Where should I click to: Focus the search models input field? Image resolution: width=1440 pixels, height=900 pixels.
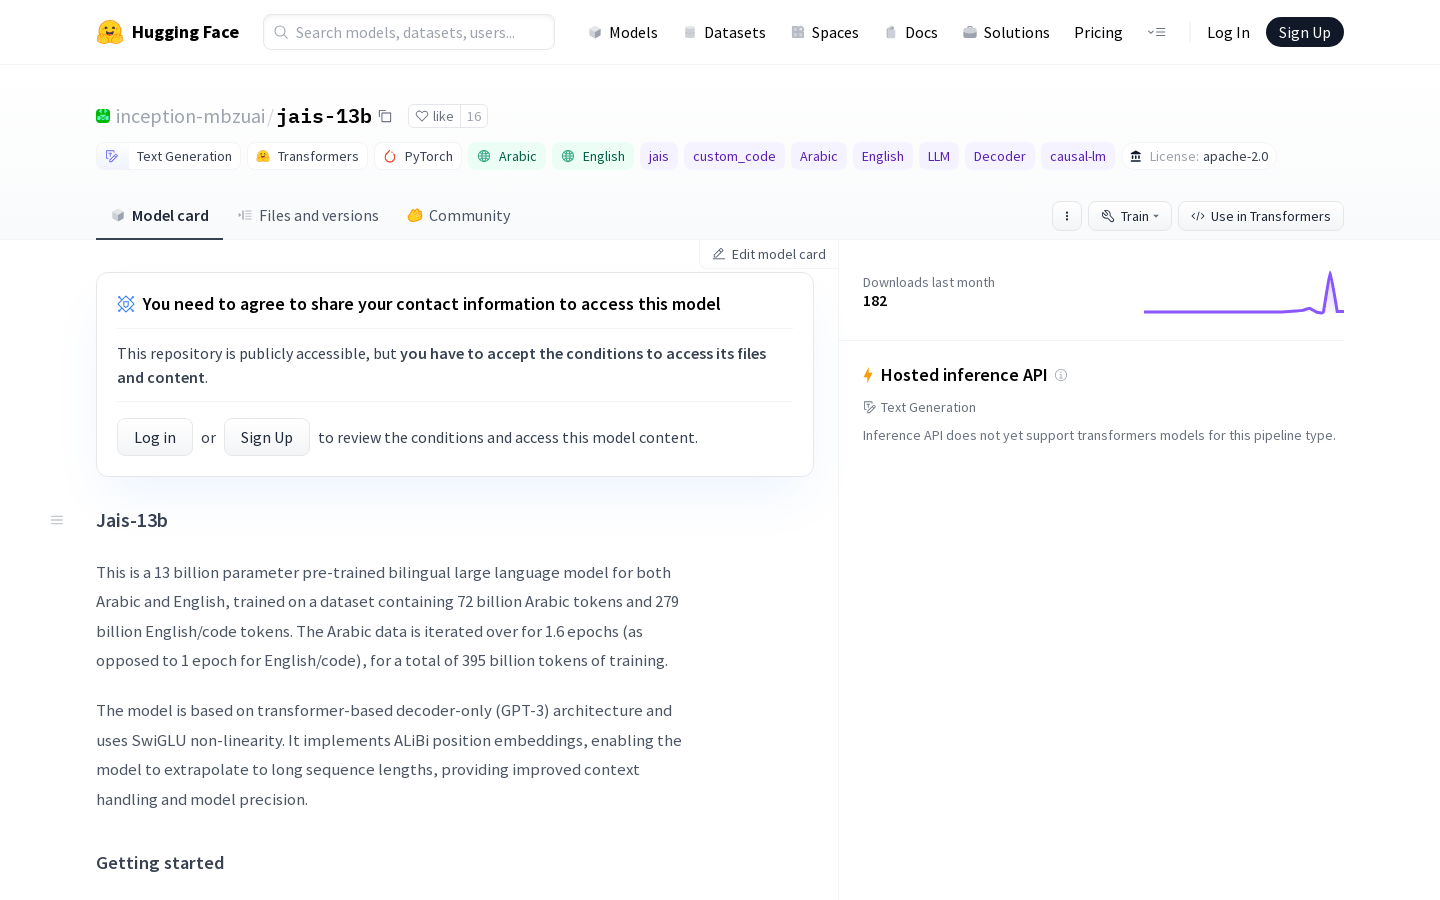tap(409, 32)
